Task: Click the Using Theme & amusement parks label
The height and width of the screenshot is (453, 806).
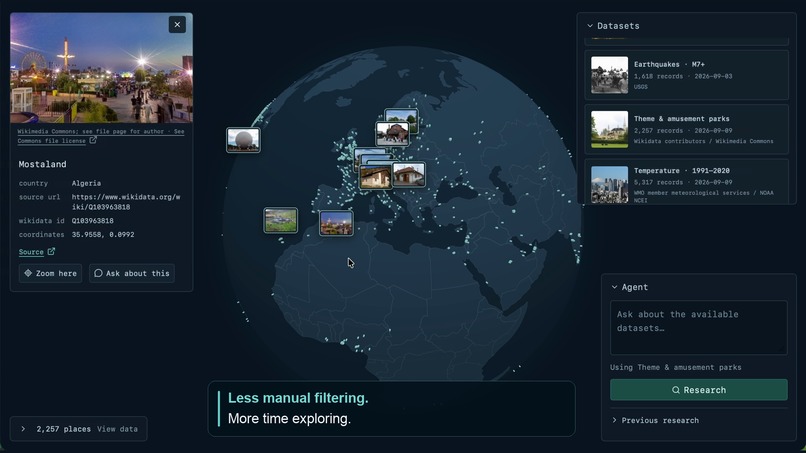Action: [675, 368]
